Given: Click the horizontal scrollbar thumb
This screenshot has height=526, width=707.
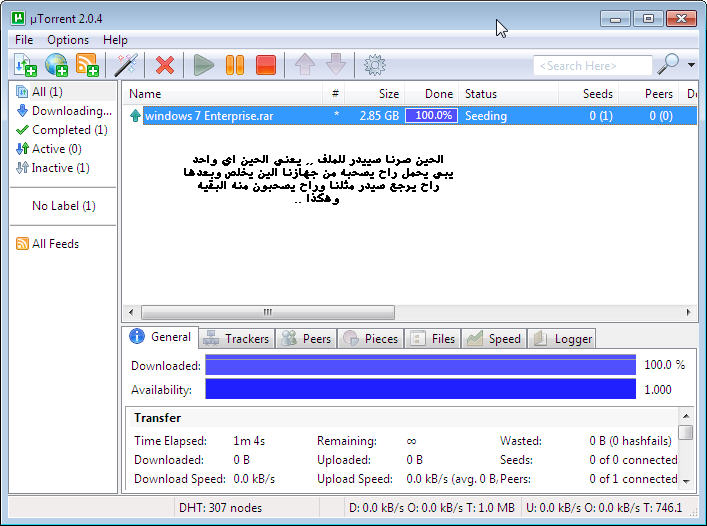Looking at the screenshot, I should pos(268,312).
